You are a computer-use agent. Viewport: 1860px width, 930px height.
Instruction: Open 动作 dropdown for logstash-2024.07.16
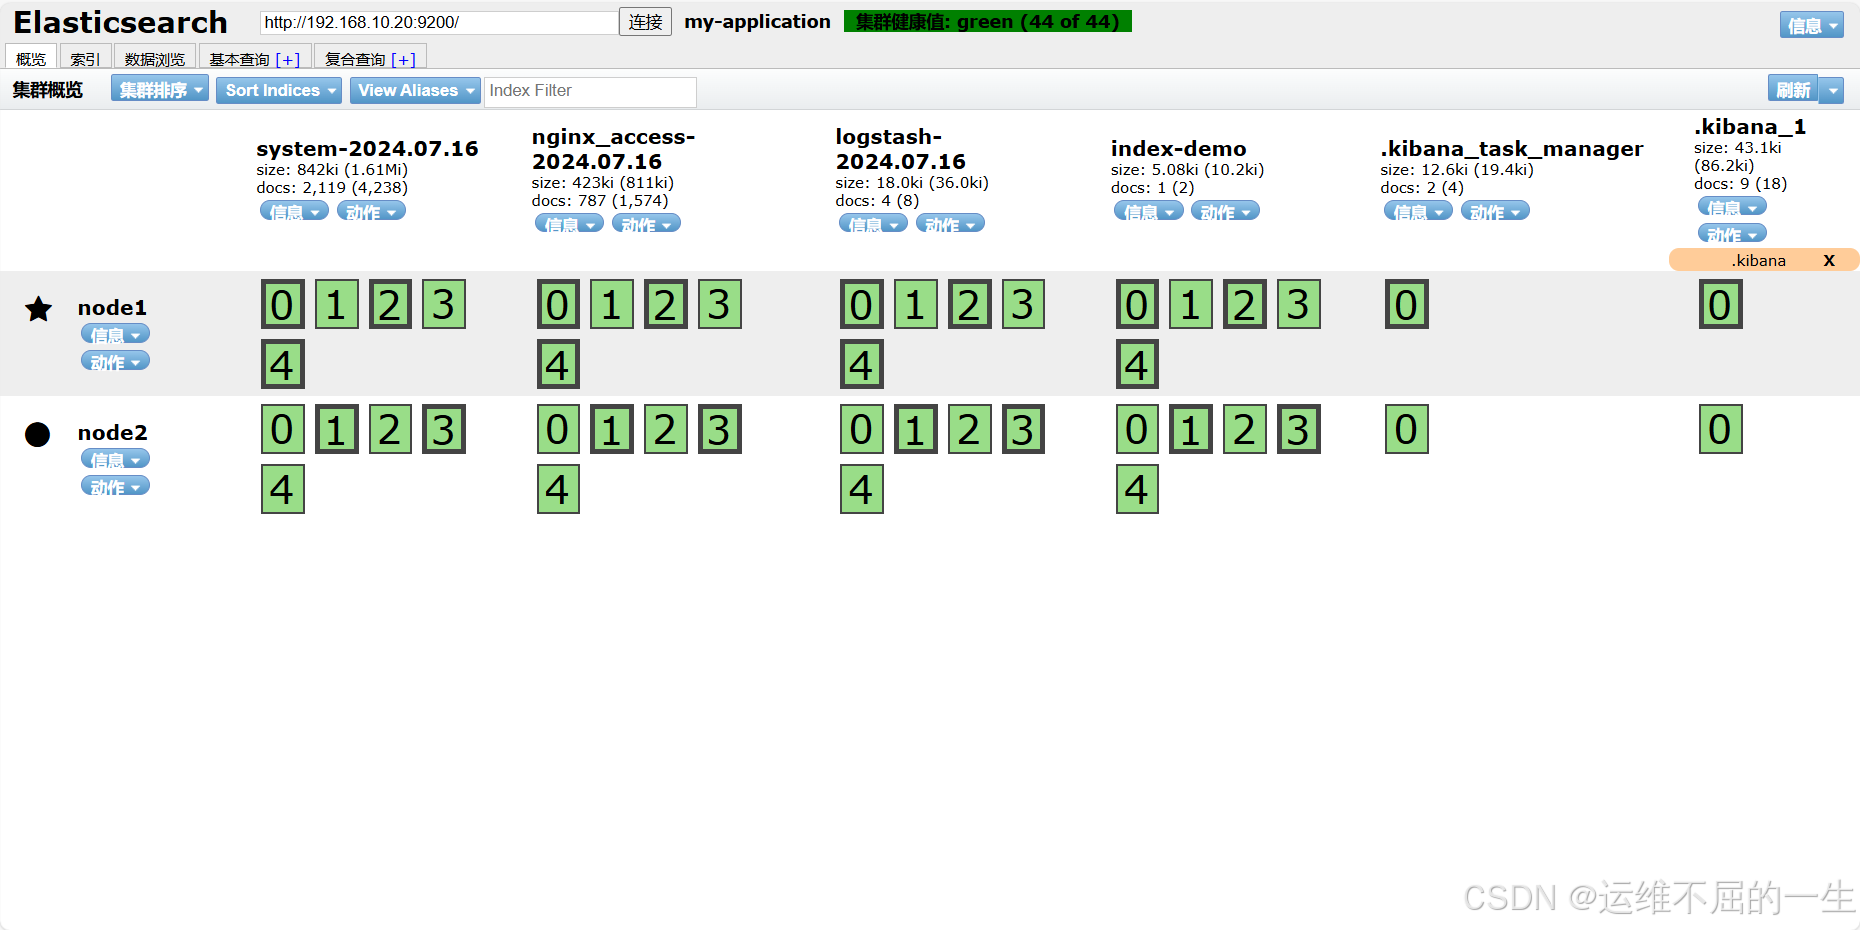pyautogui.click(x=950, y=224)
